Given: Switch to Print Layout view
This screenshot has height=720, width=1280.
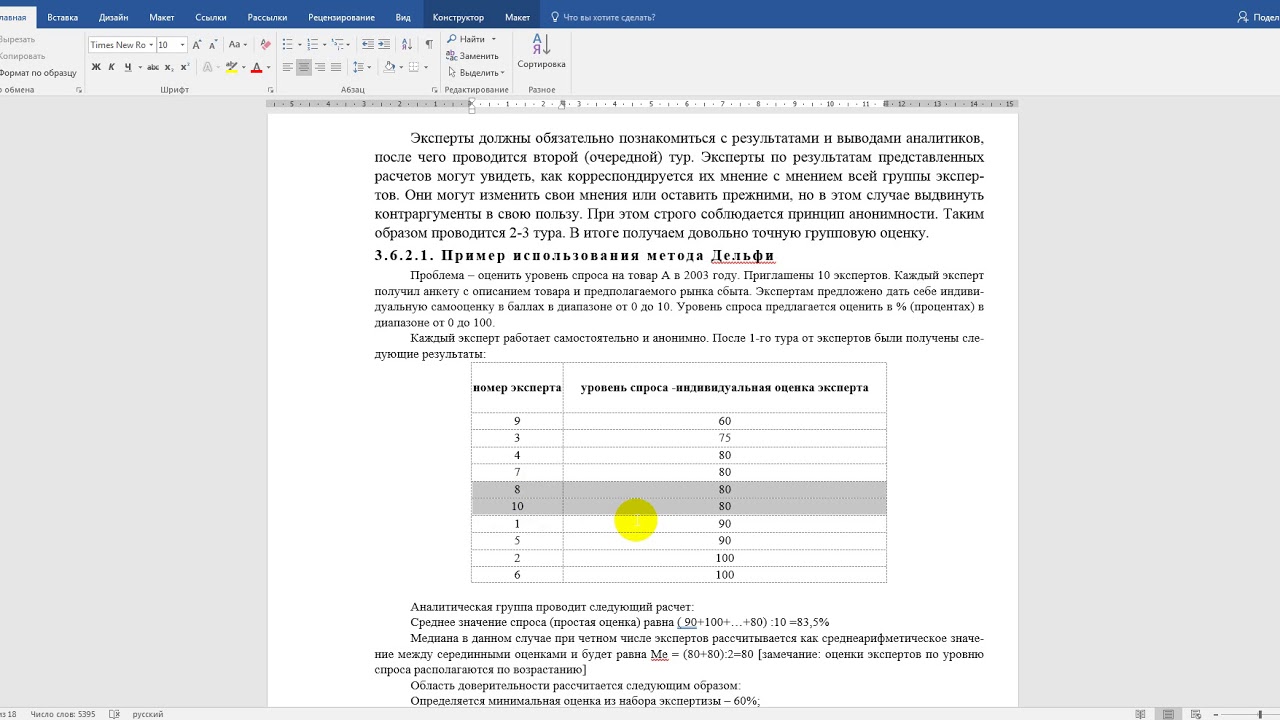Looking at the screenshot, I should pyautogui.click(x=1170, y=714).
